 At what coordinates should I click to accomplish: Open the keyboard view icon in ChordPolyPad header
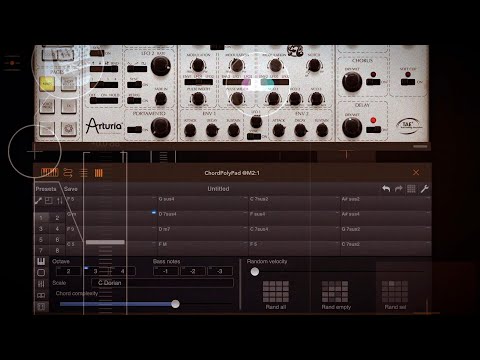click(x=49, y=173)
